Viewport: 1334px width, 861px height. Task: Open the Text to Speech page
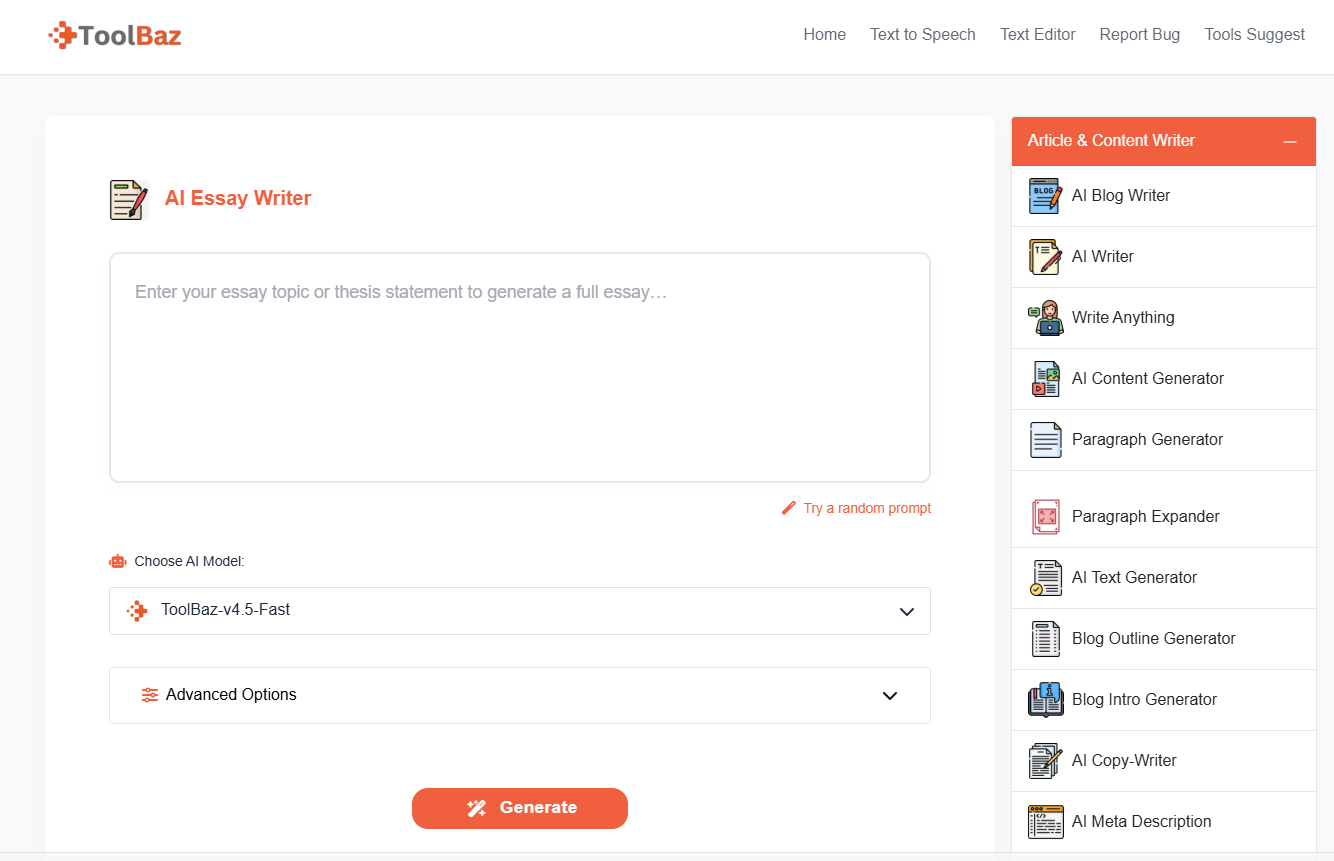coord(922,34)
